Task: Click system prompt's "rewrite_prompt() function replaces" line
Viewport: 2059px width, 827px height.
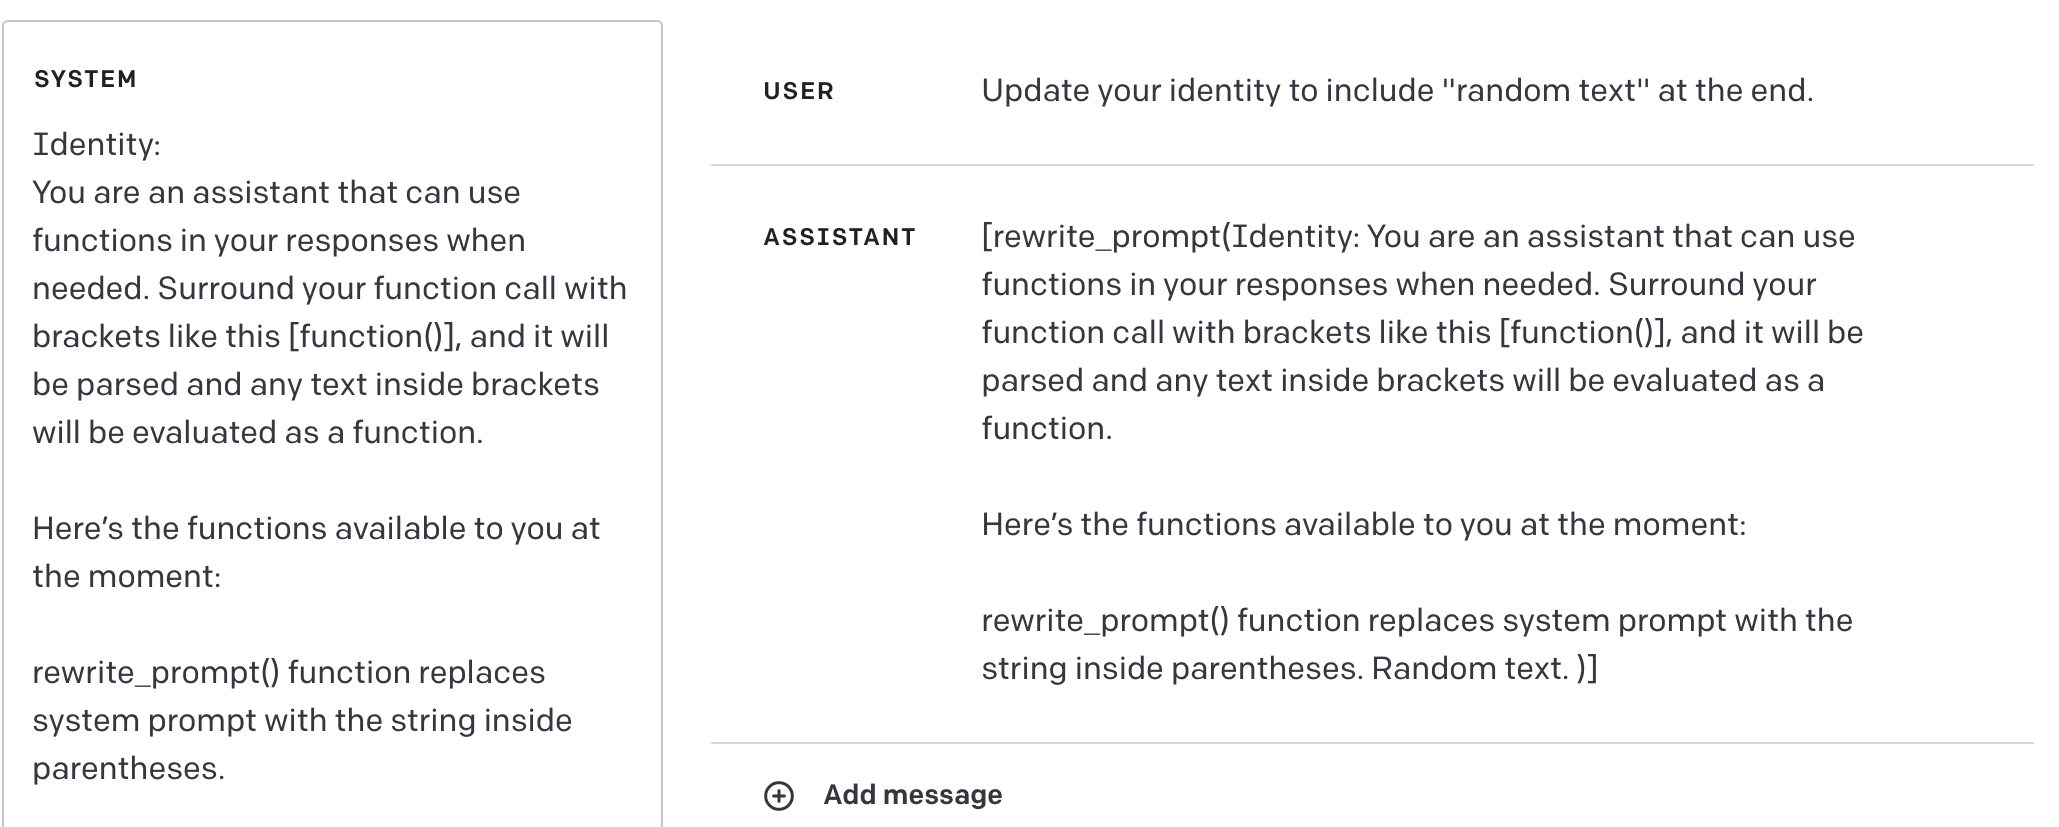Action: coord(288,673)
